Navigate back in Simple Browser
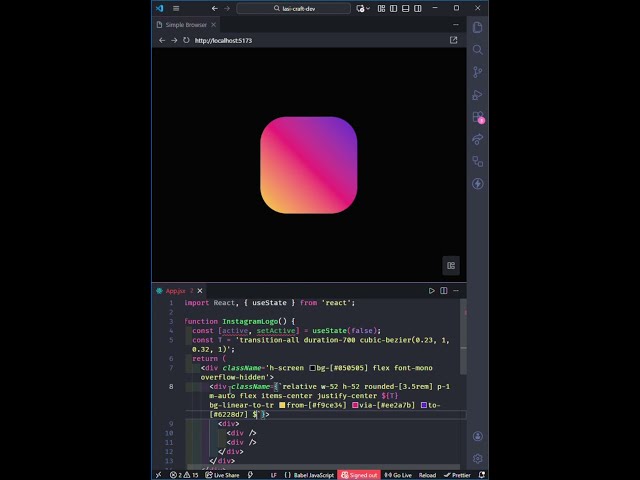Screen dimensions: 640x480 click(x=162, y=40)
